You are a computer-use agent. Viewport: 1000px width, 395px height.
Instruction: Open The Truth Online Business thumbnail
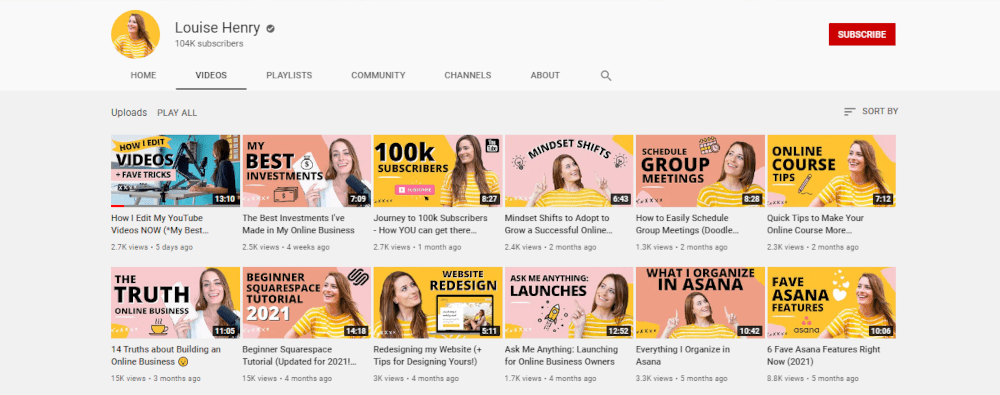coord(175,302)
